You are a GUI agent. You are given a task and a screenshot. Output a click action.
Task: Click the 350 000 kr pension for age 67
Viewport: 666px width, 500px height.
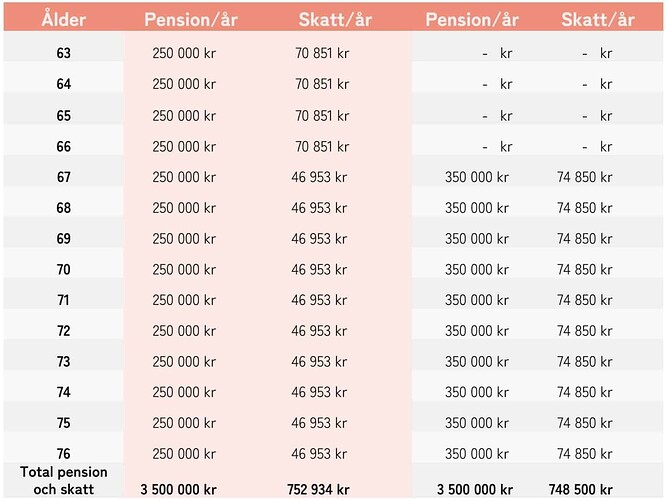click(x=477, y=177)
